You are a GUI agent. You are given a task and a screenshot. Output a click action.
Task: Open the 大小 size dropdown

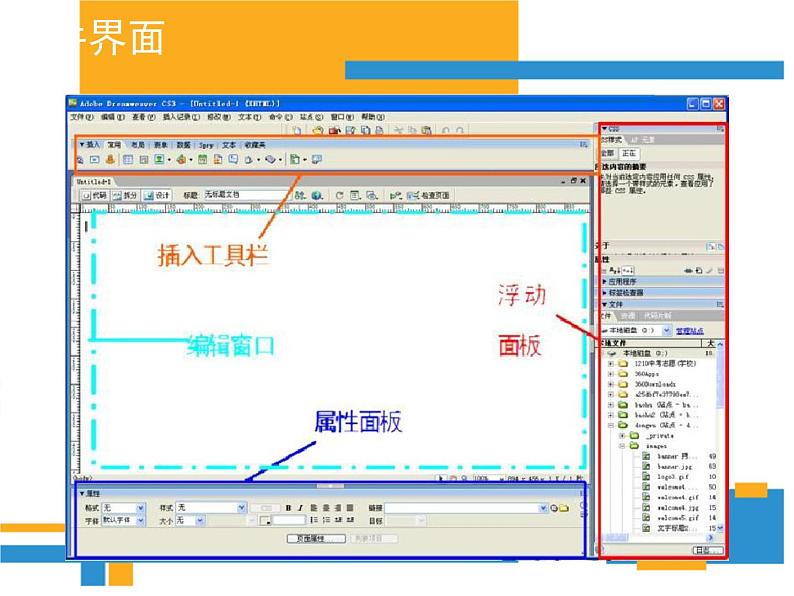[190, 521]
